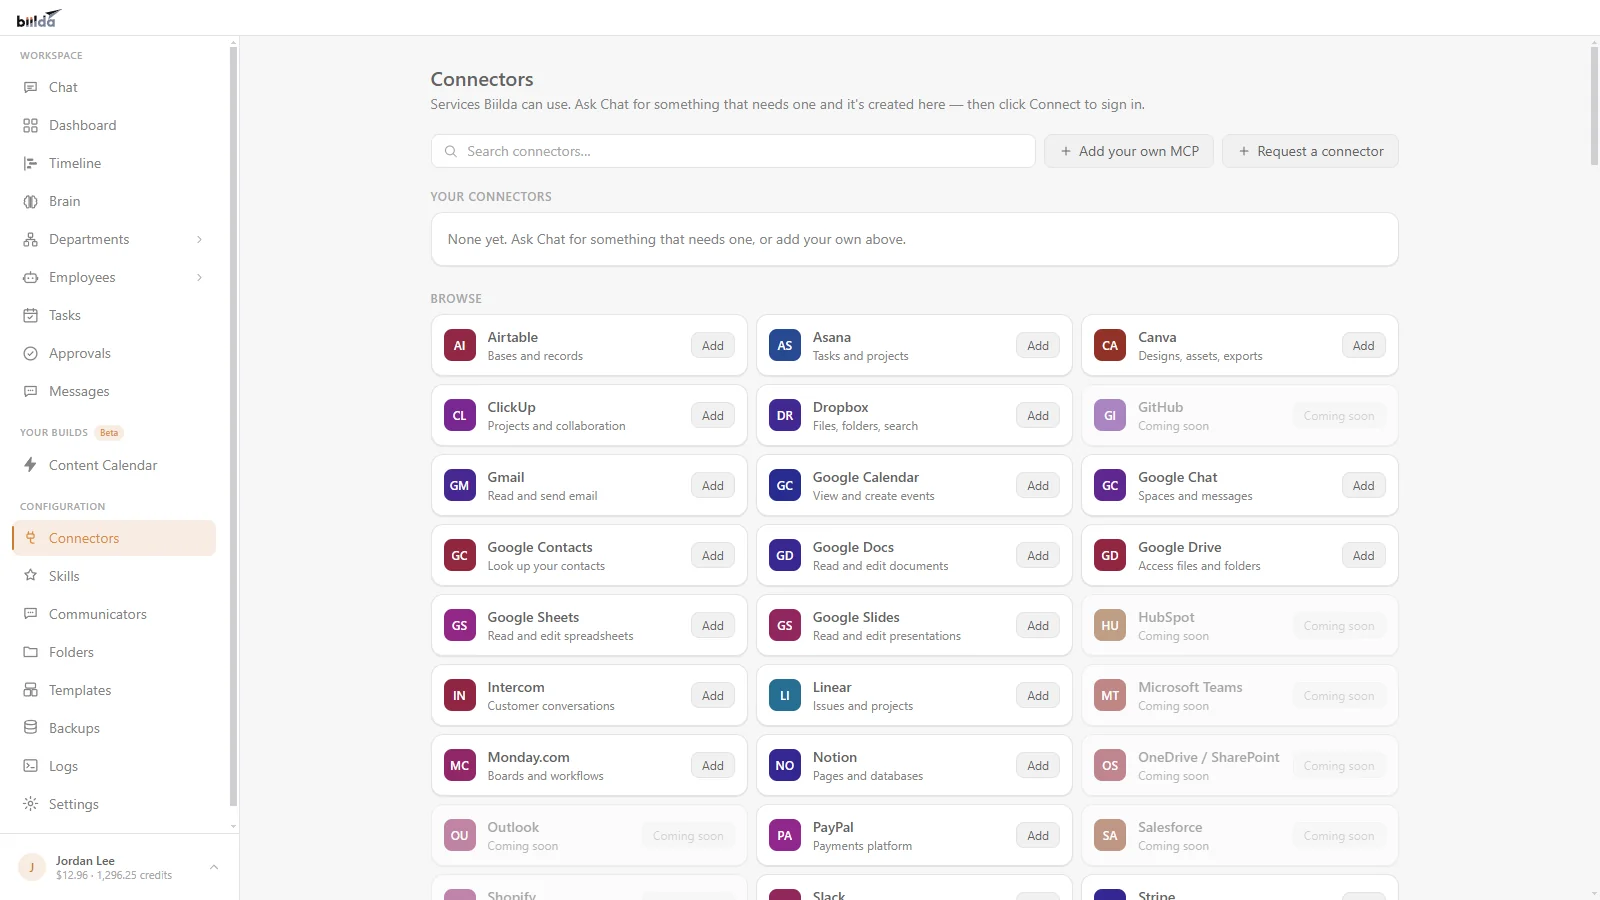Click the Skills star icon
The width and height of the screenshot is (1600, 900).
30,576
